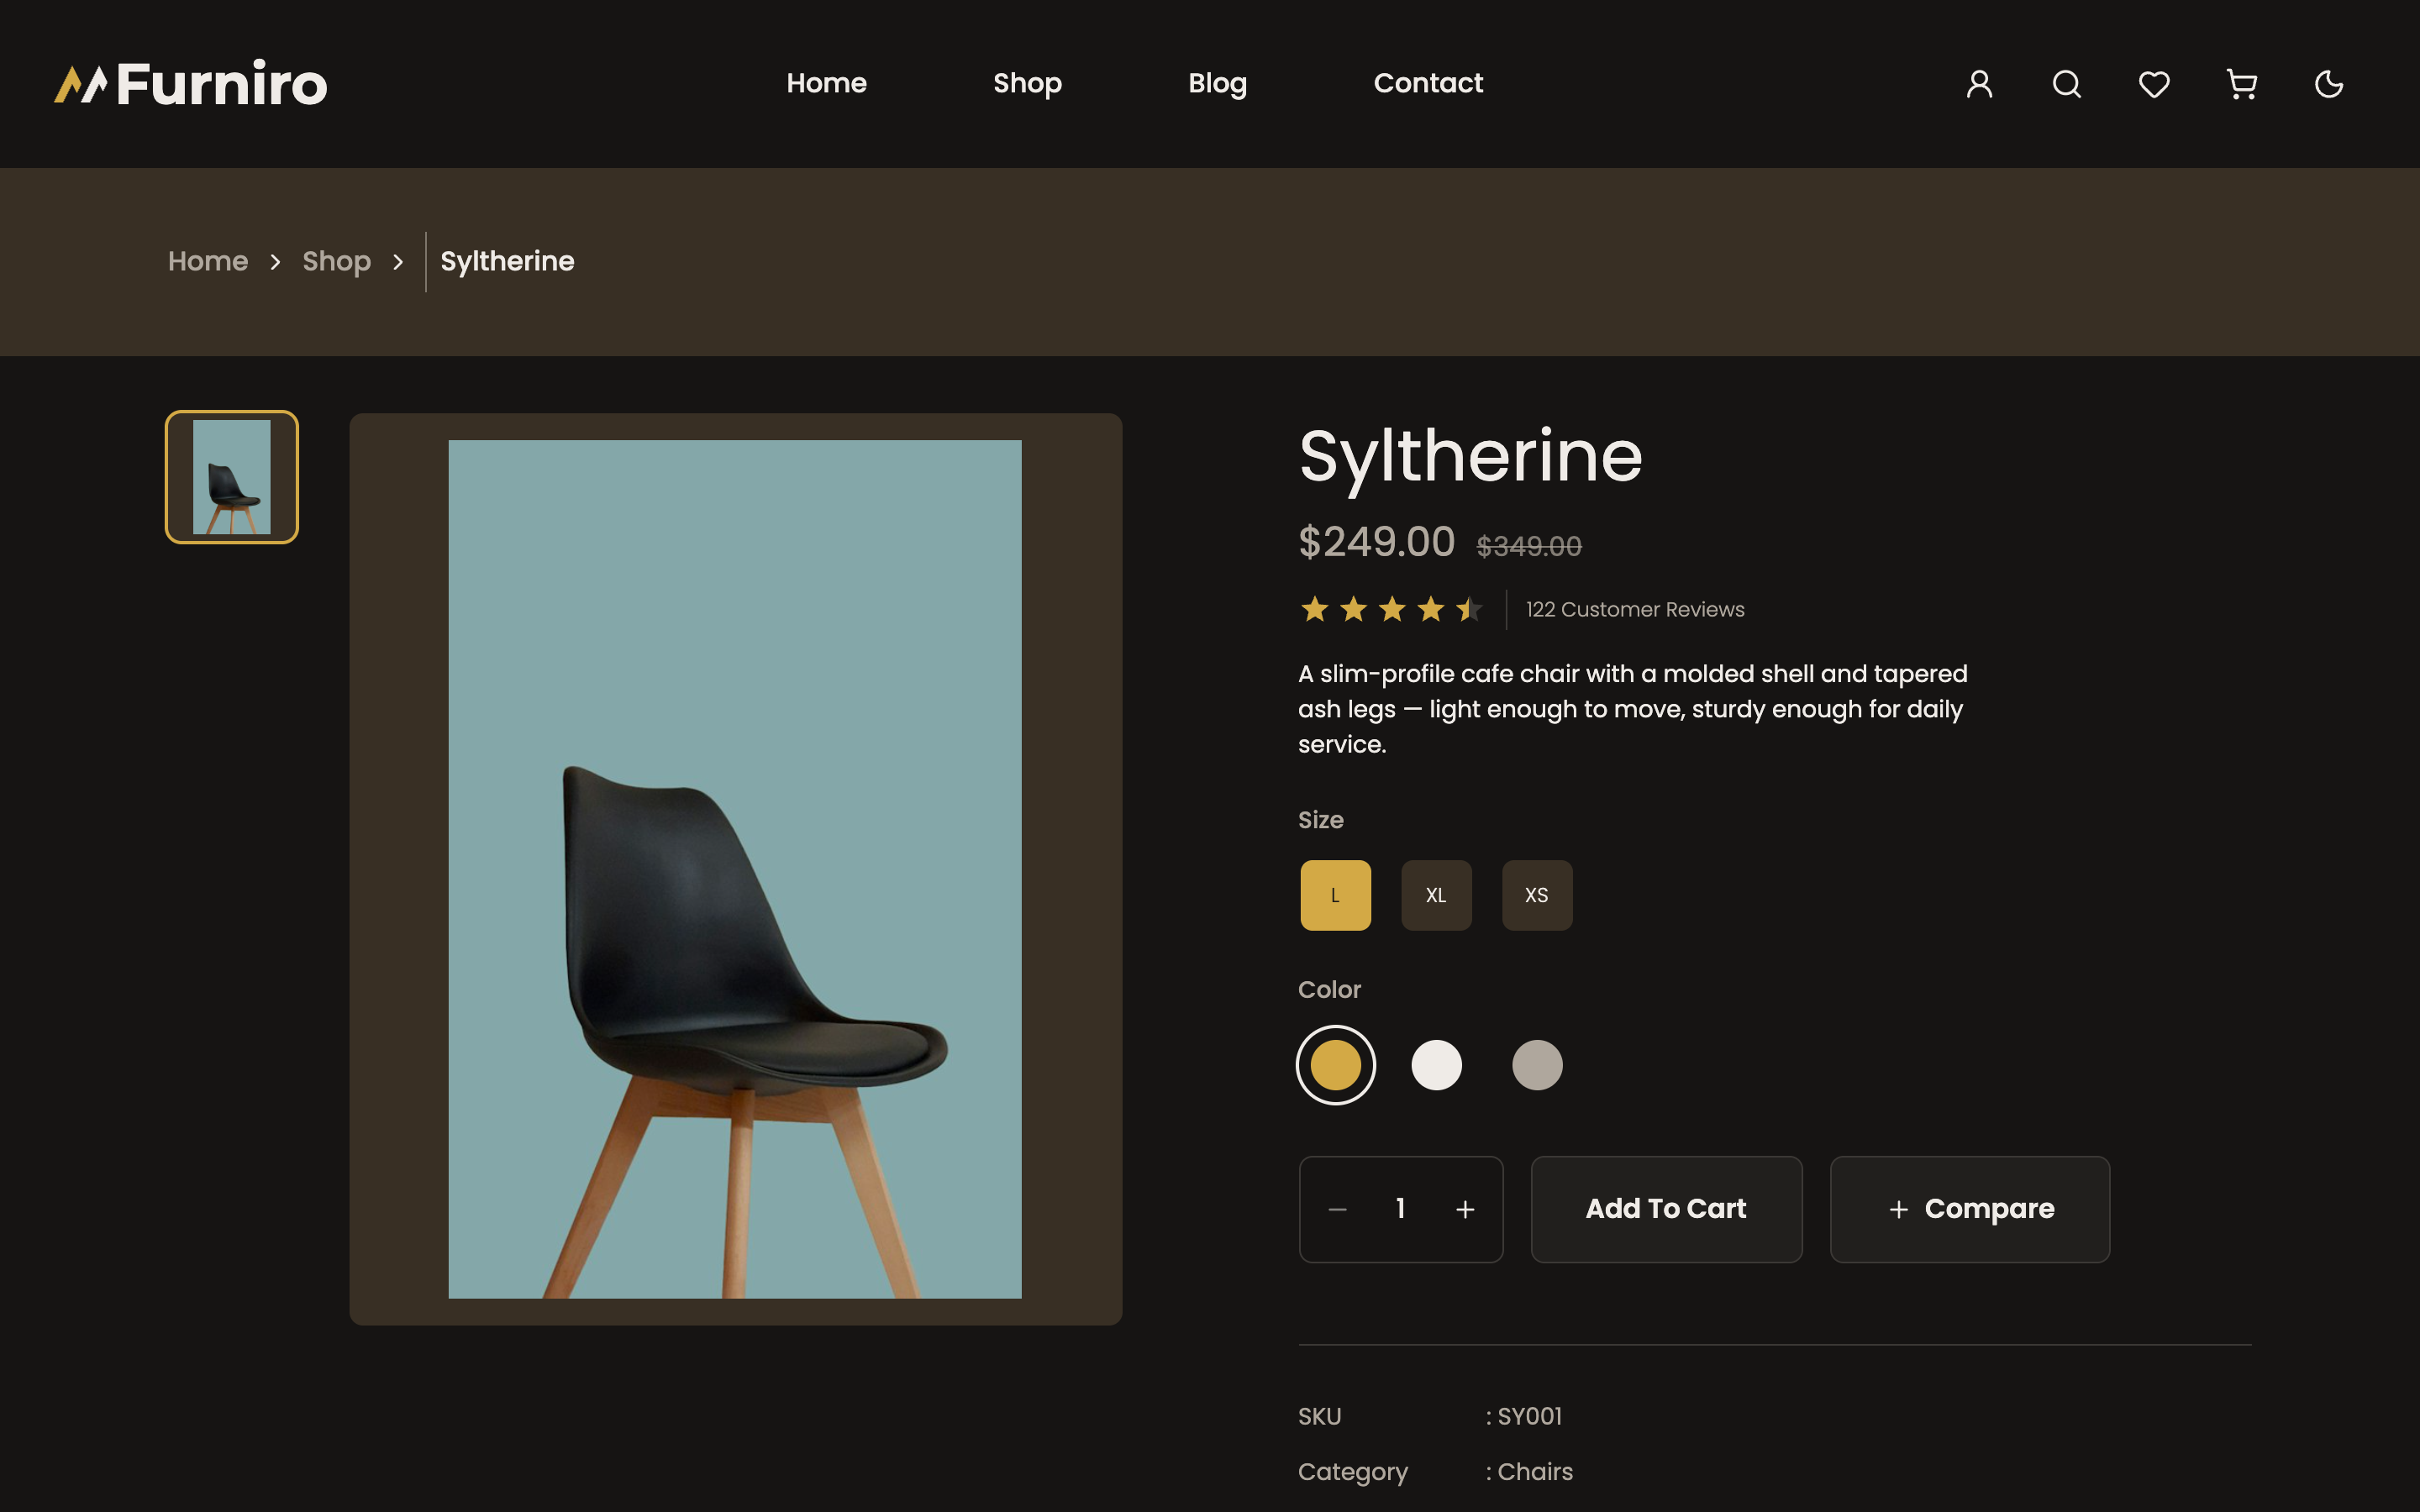Click the main chair product image
The image size is (2420, 1512).
click(x=735, y=869)
